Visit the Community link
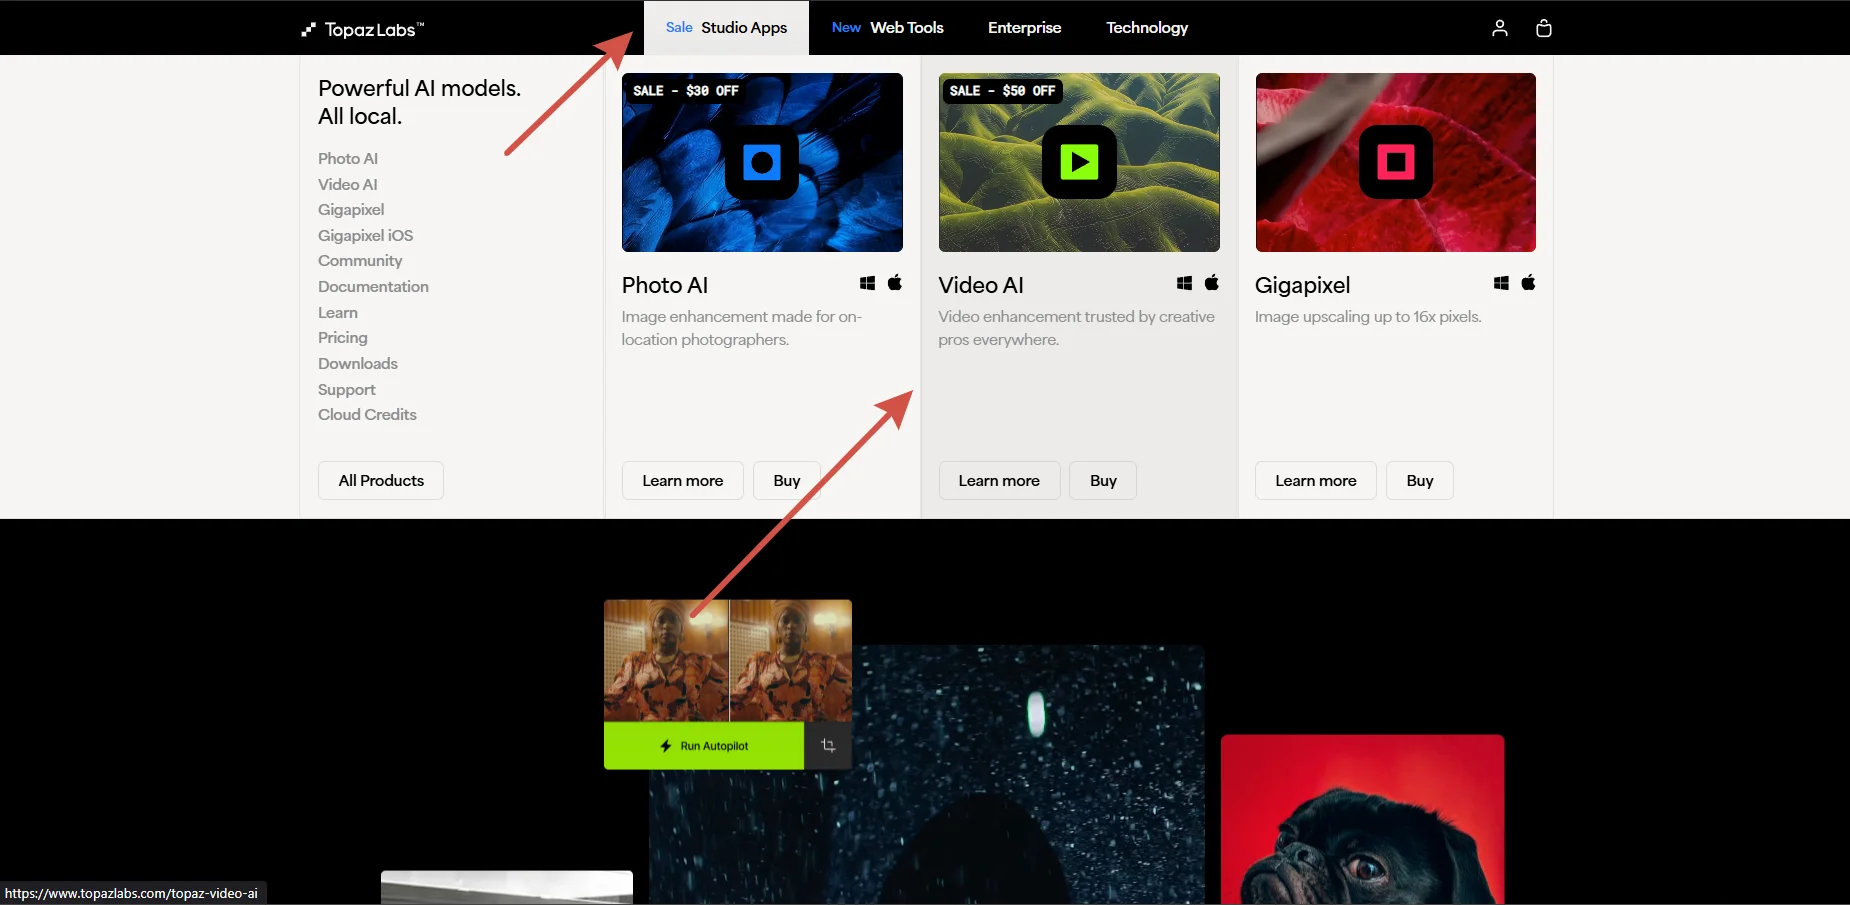Viewport: 1850px width, 905px height. click(x=360, y=261)
